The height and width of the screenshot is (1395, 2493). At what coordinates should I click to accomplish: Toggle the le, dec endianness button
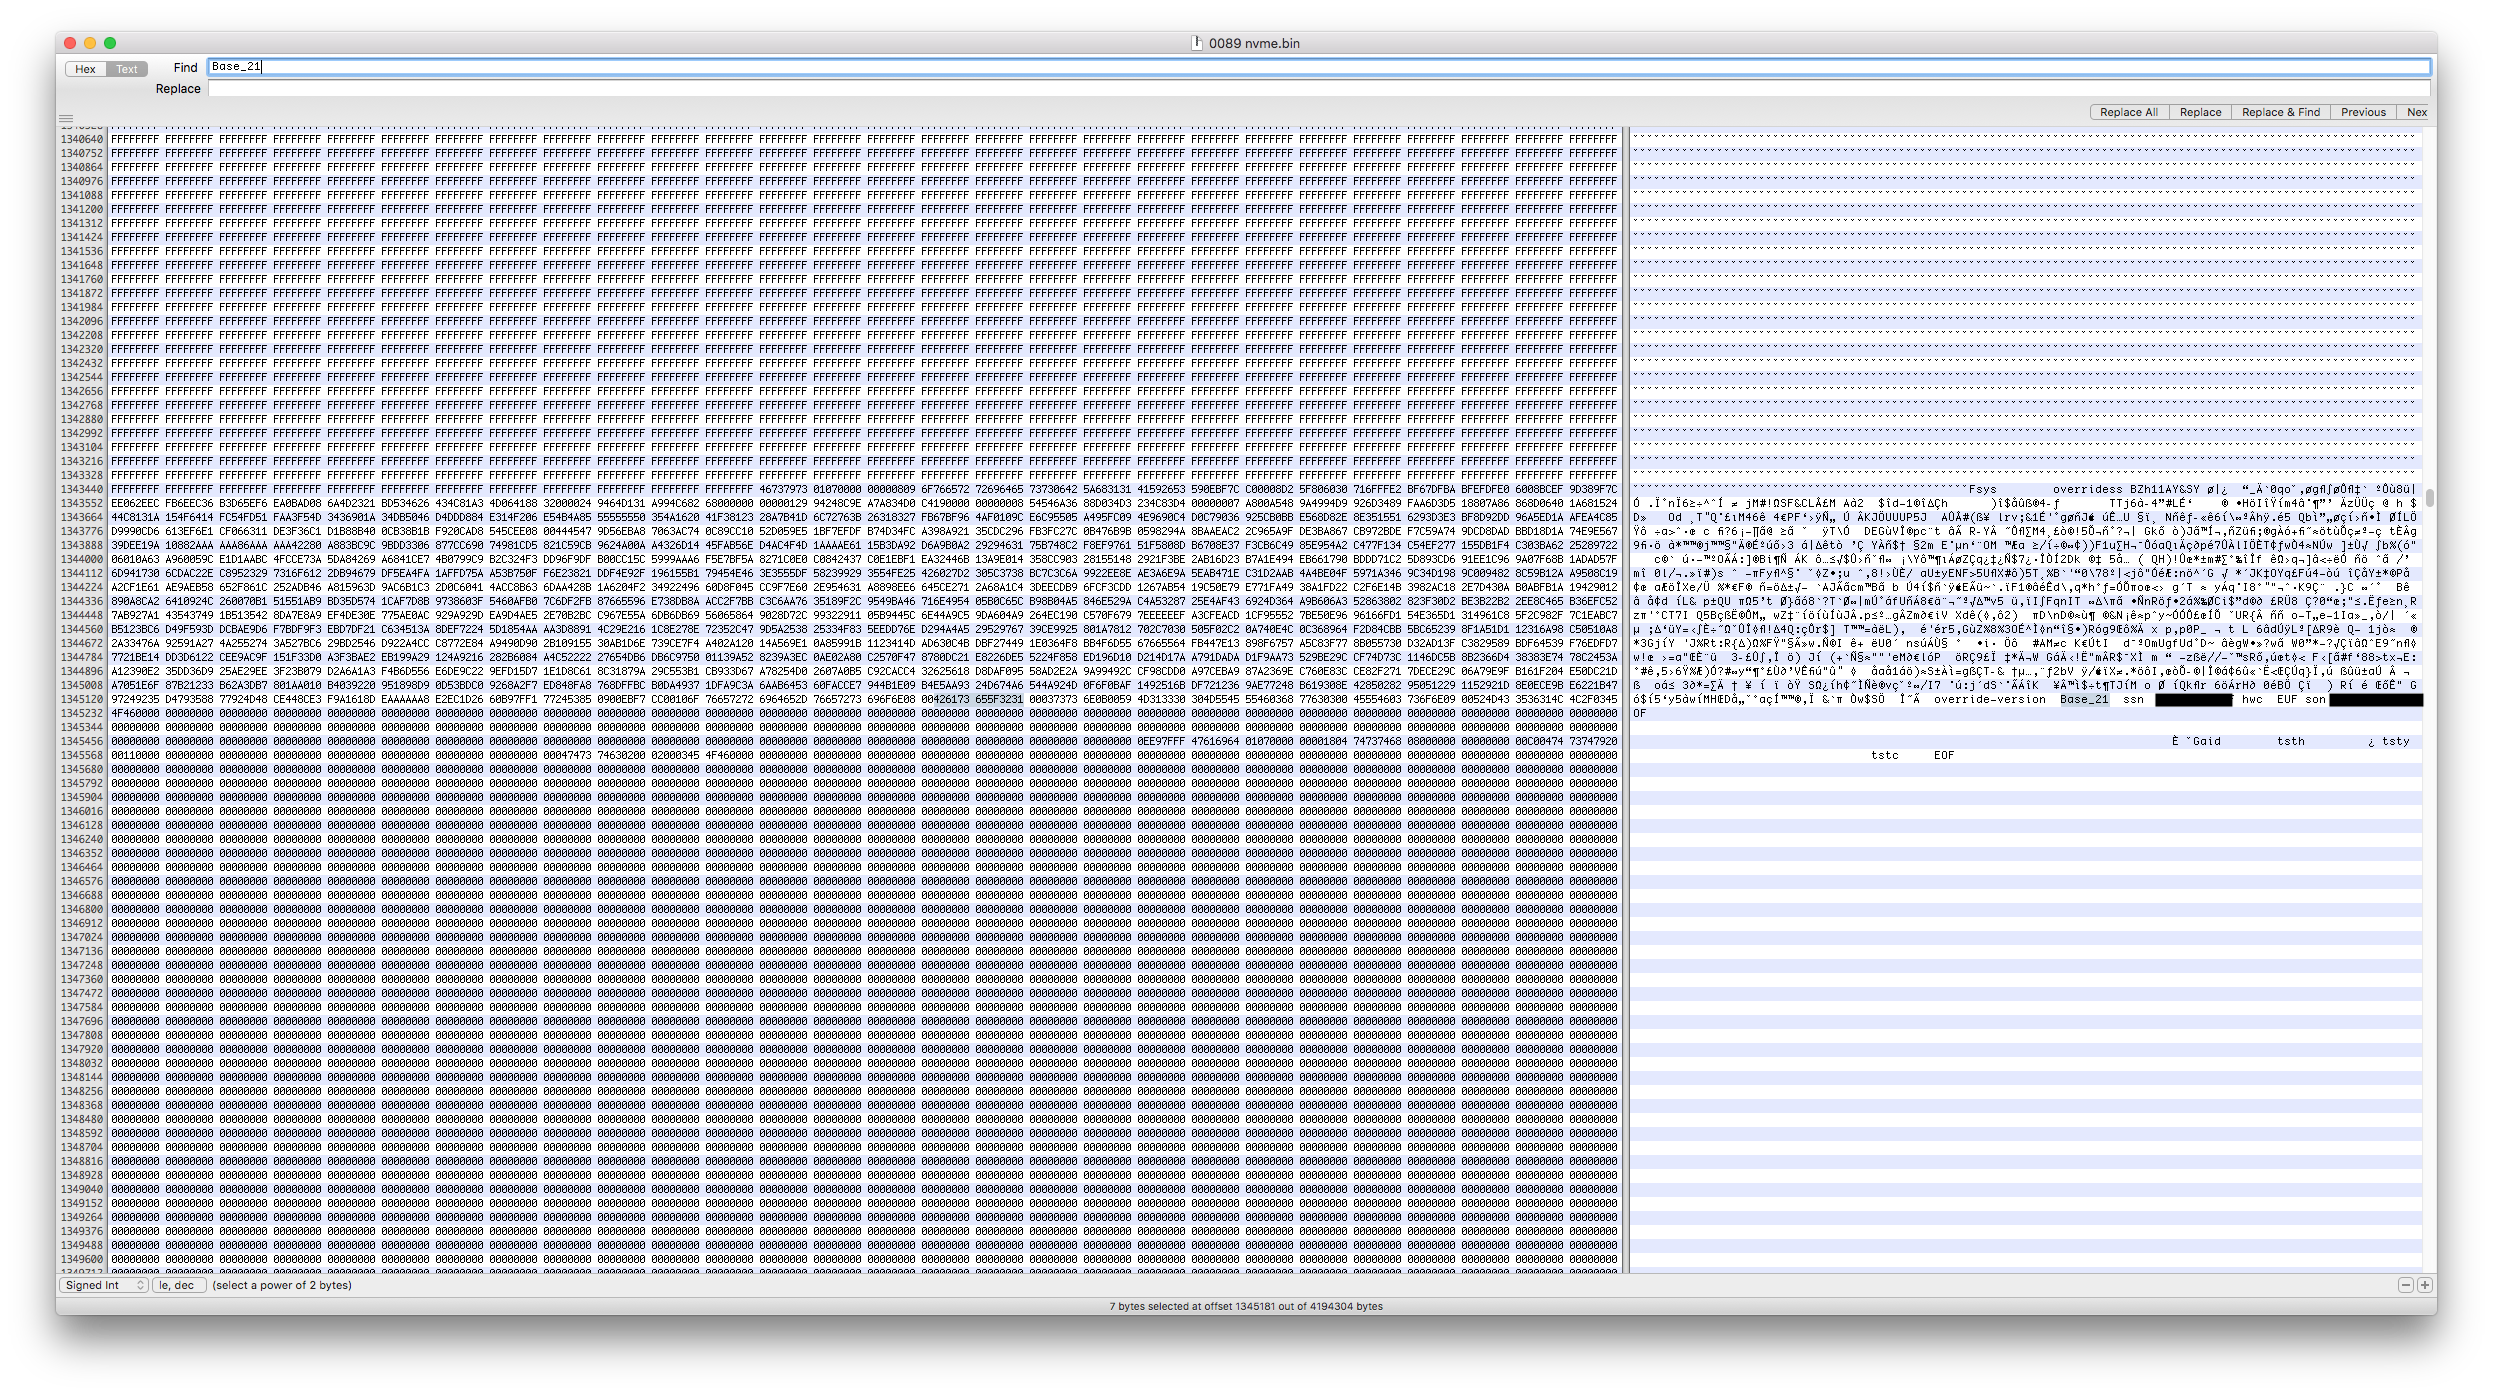click(x=178, y=1285)
